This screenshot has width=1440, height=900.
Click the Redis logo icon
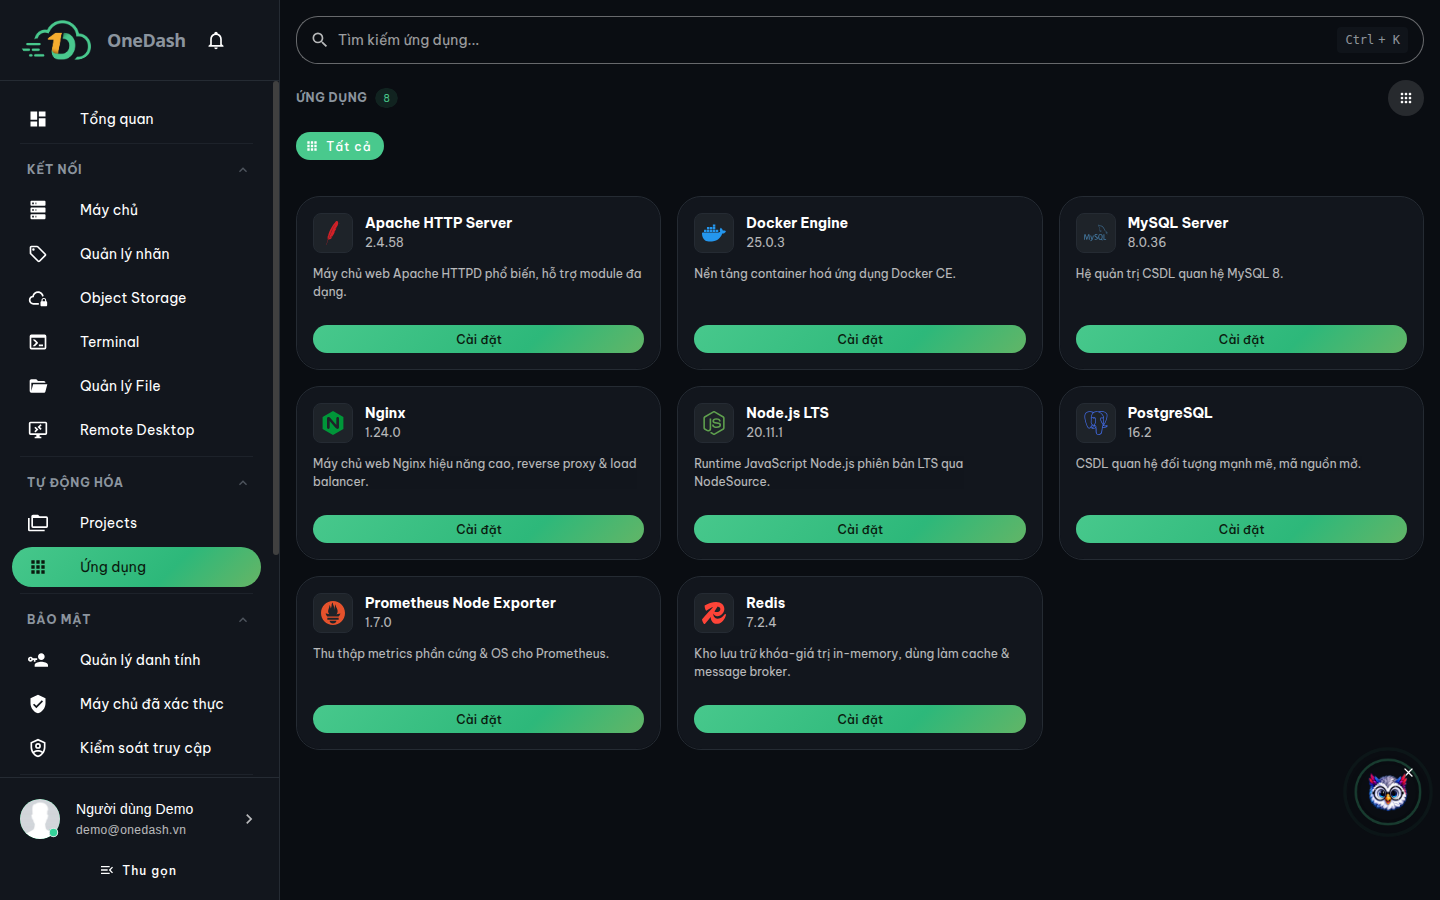click(x=714, y=613)
